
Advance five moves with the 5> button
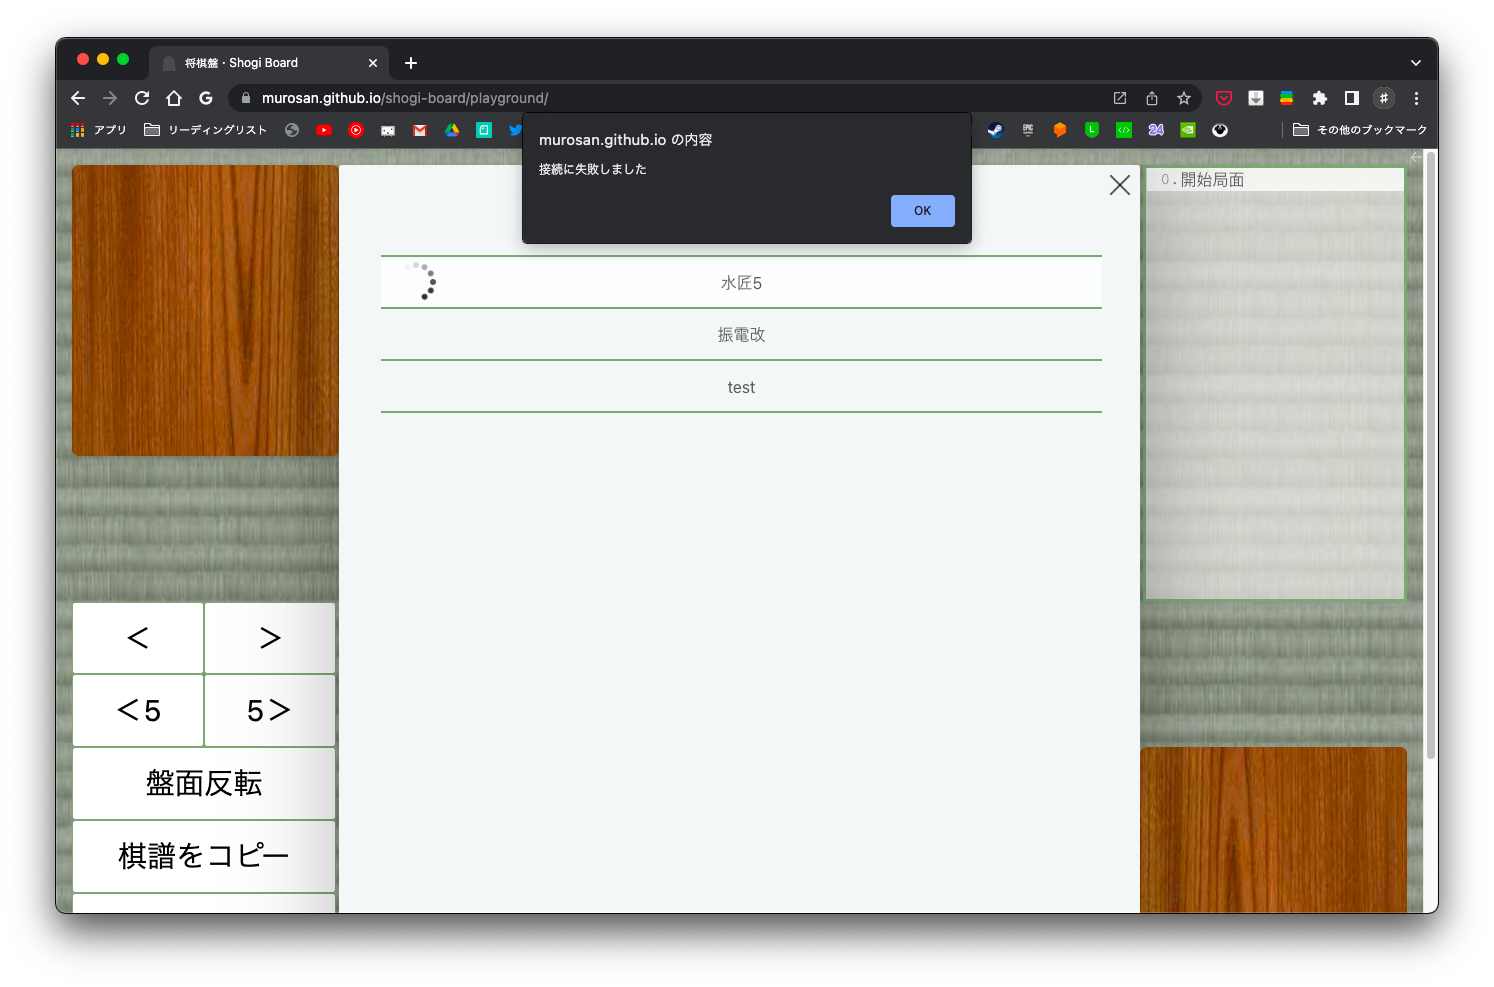click(269, 710)
